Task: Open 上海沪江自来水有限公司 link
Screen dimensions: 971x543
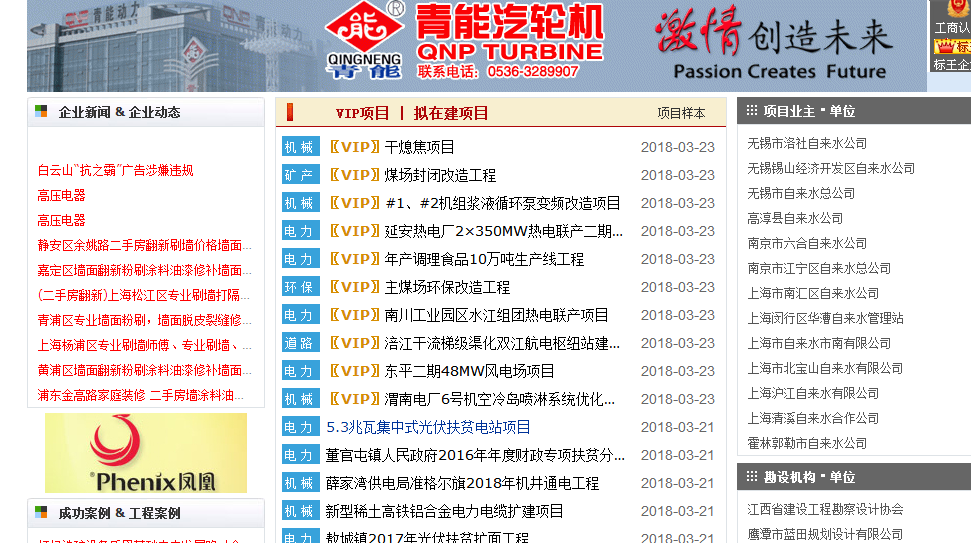Action: coord(813,393)
